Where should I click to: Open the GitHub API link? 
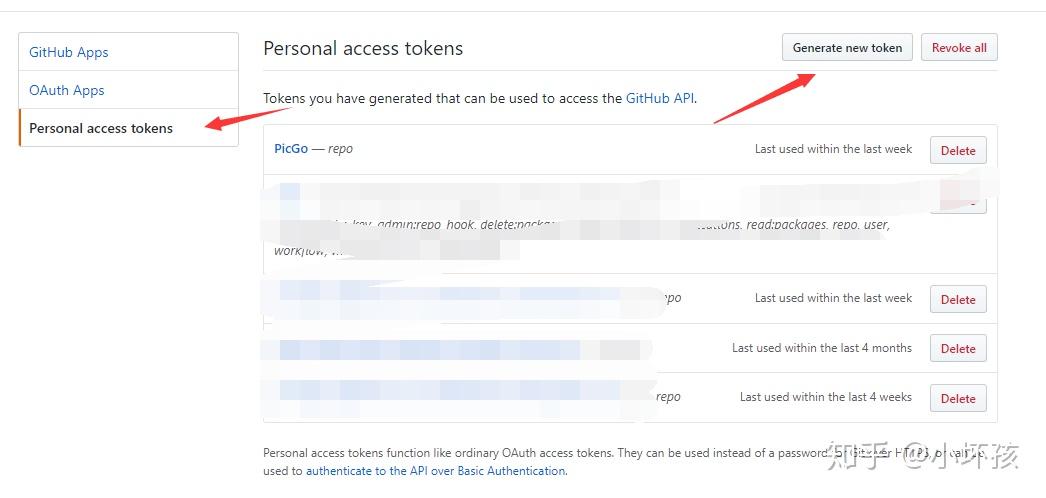[660, 98]
